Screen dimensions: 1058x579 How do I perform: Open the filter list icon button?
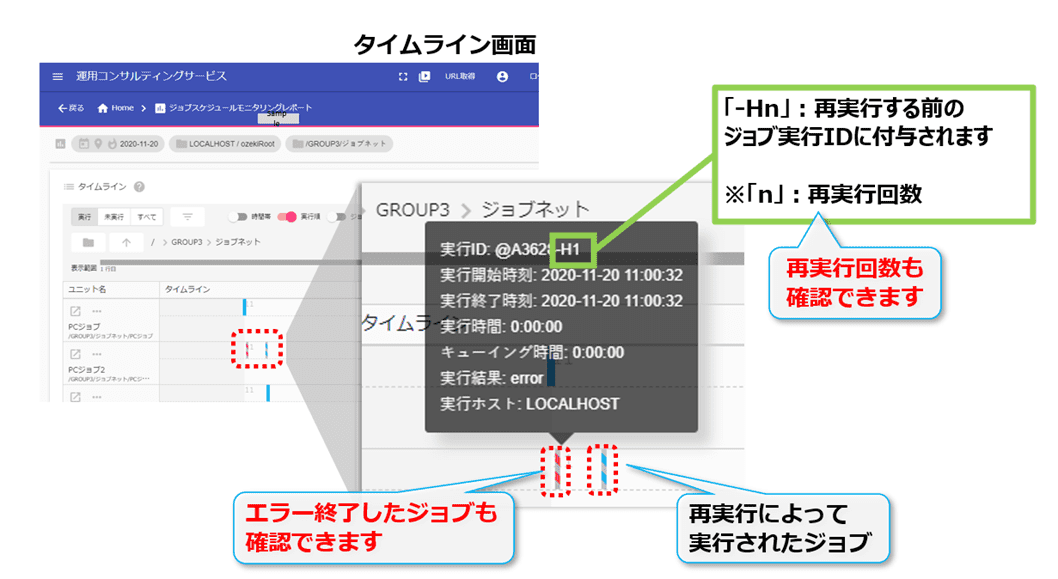pos(187,216)
